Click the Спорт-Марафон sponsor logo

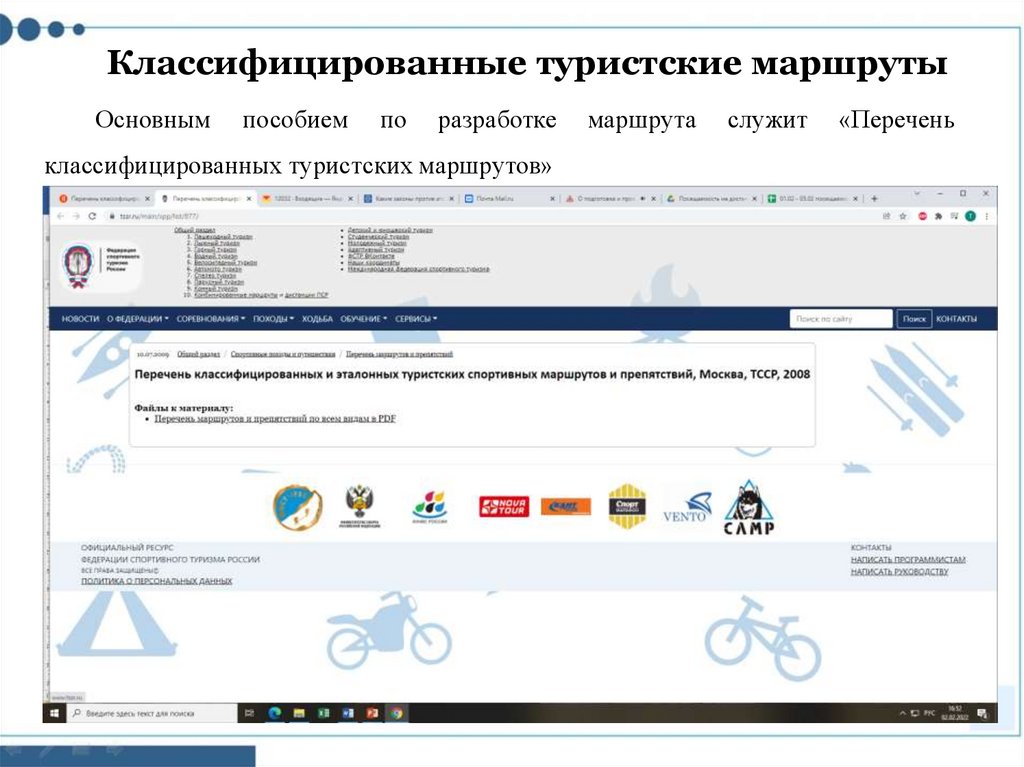pos(627,507)
